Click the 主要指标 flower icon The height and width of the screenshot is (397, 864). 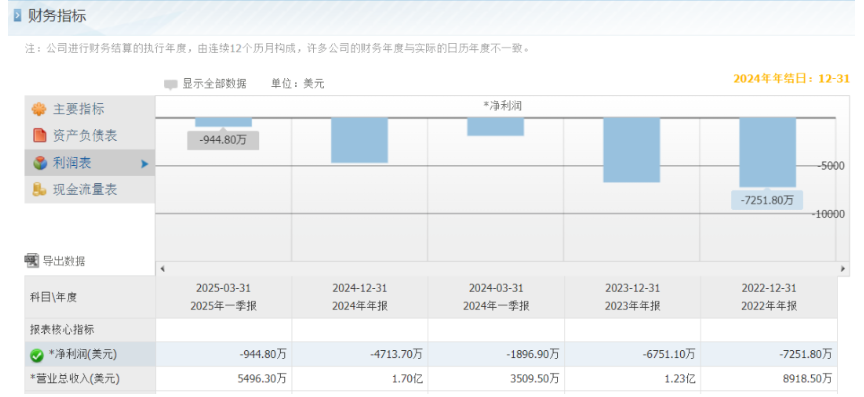coord(39,109)
